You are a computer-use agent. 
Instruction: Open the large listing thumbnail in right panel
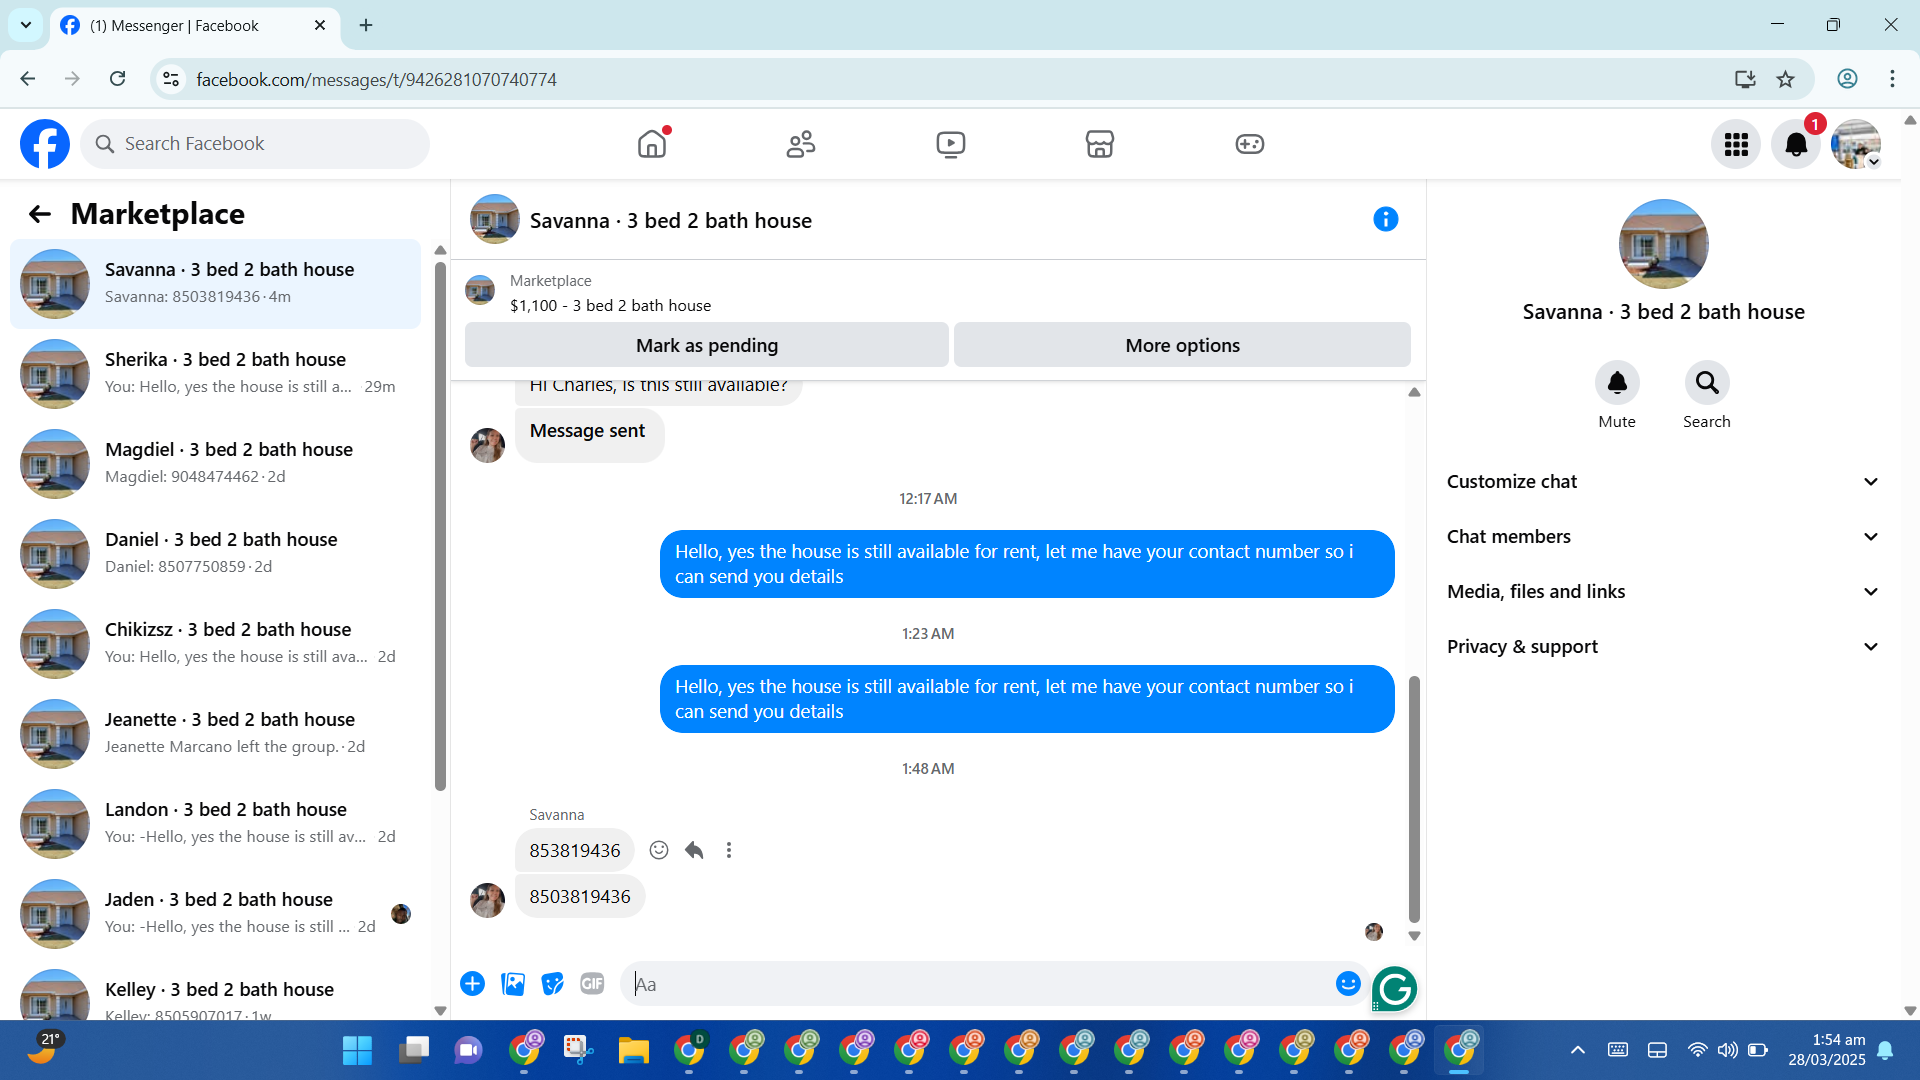coord(1663,244)
